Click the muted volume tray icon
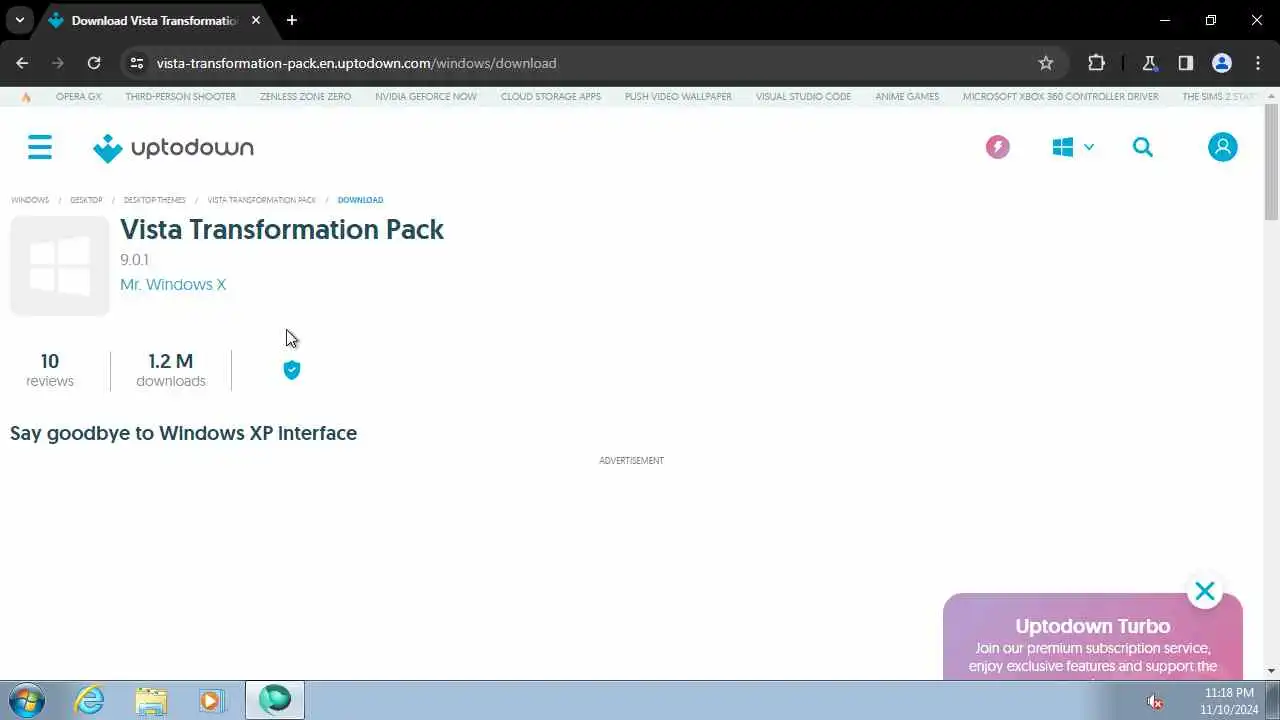Screen dimensions: 1280x720 pos(1154,701)
